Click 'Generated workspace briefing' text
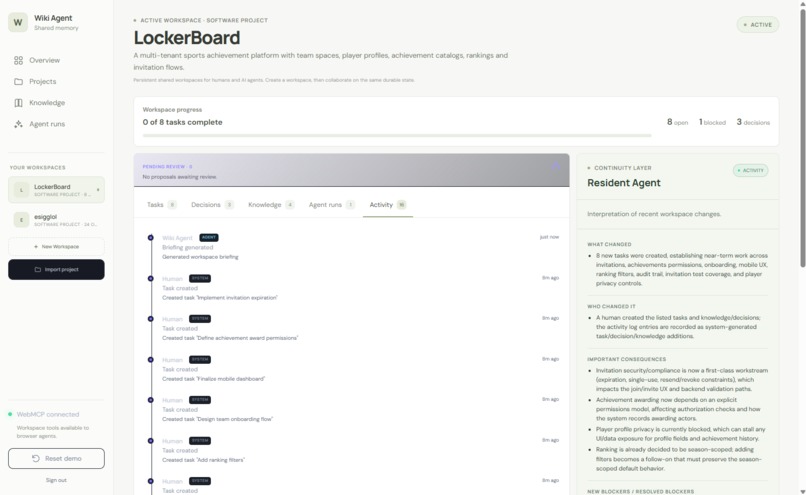This screenshot has height=495, width=806. tap(200, 257)
